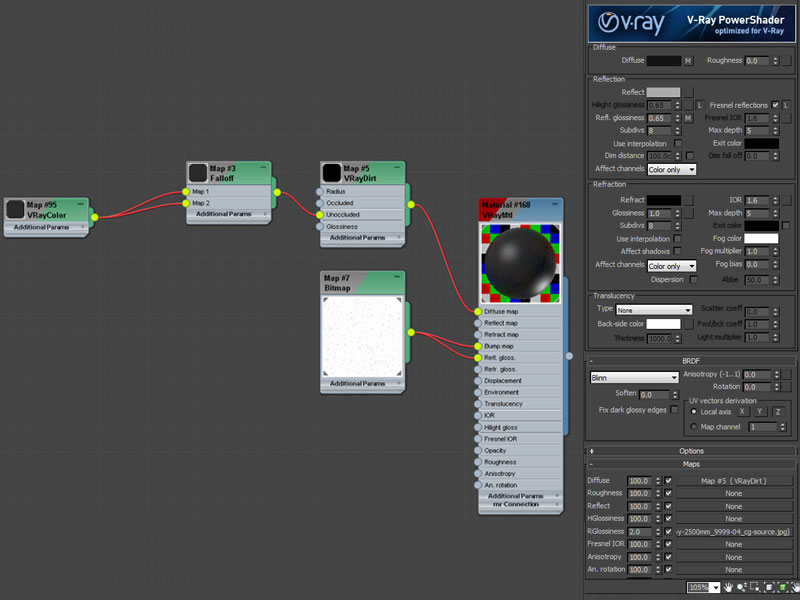Expand Additional Params on Falloff node
This screenshot has height=600, width=800.
[x=229, y=214]
